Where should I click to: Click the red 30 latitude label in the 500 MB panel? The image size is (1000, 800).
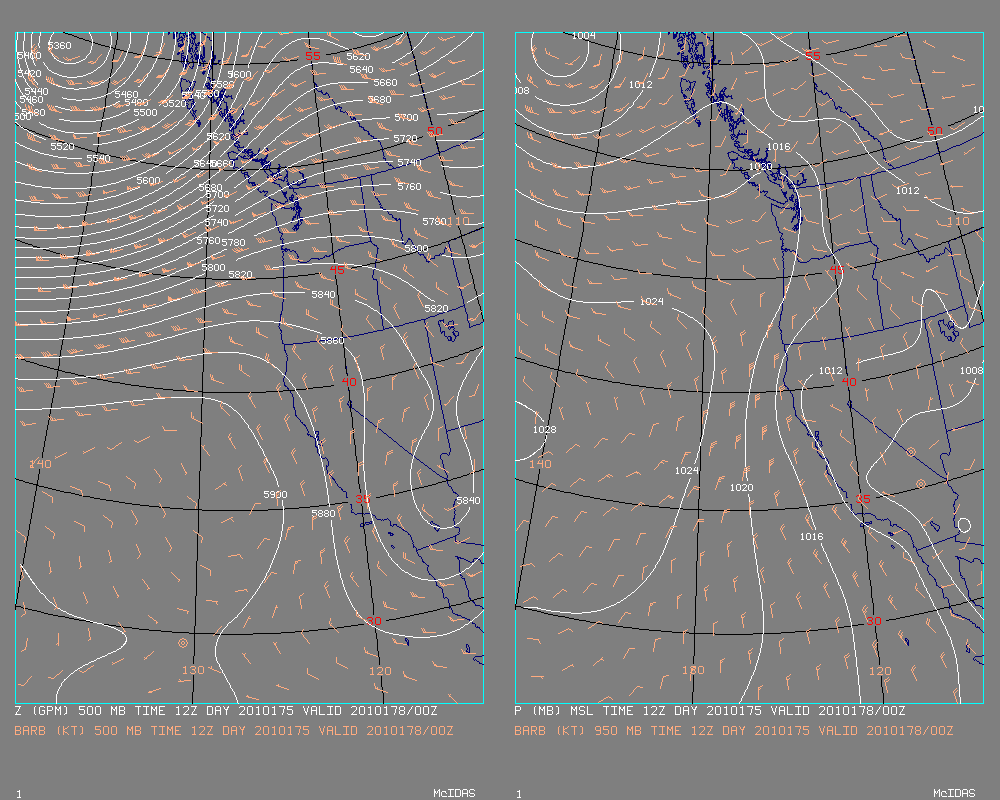coord(374,621)
